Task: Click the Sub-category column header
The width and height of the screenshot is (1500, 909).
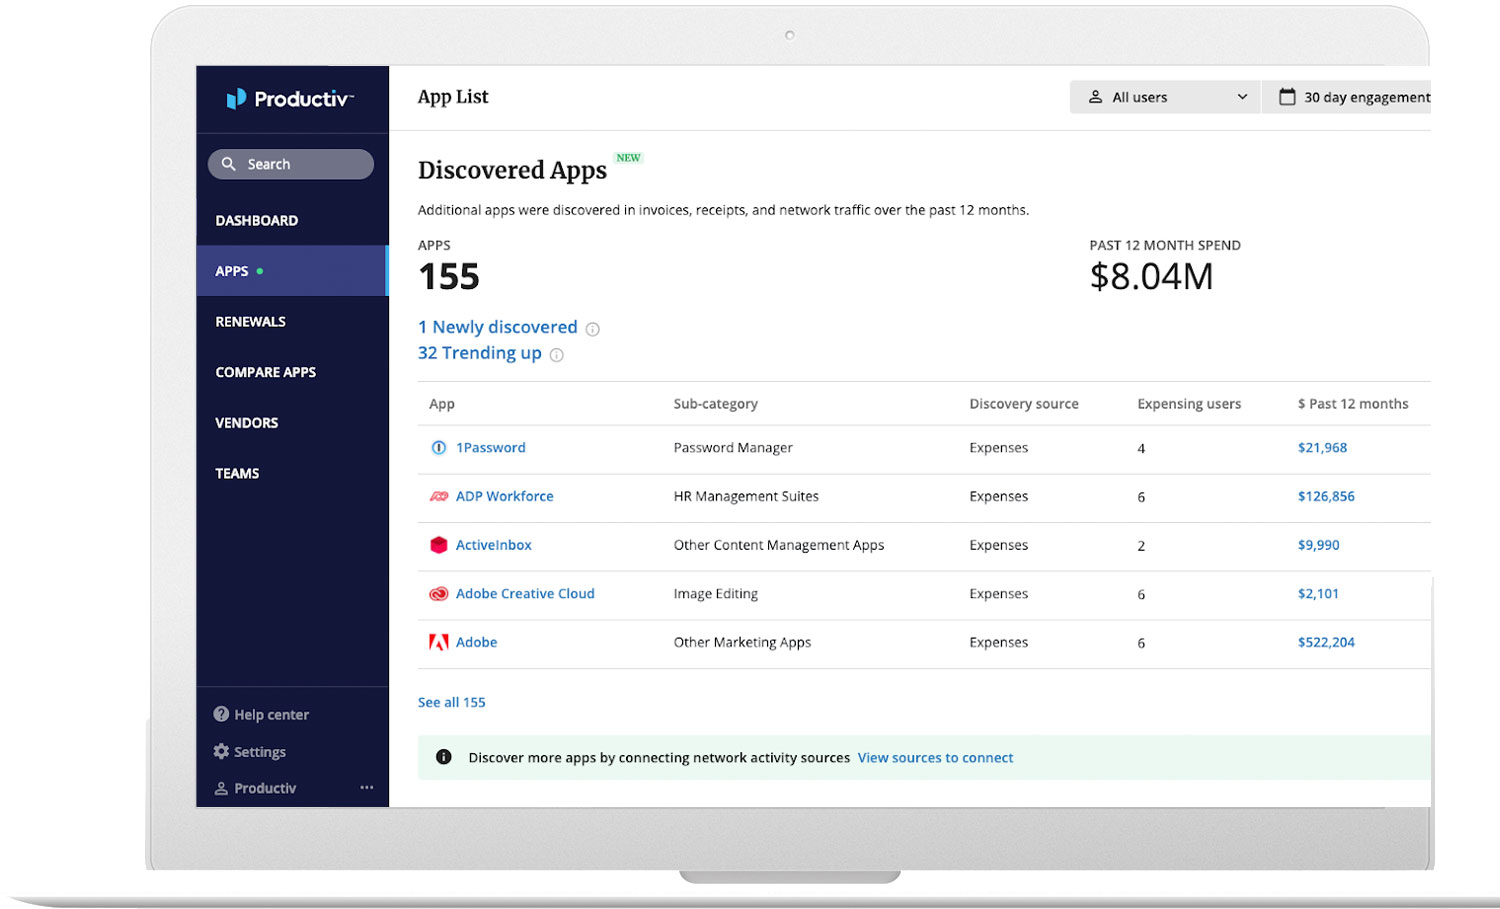Action: click(x=716, y=404)
